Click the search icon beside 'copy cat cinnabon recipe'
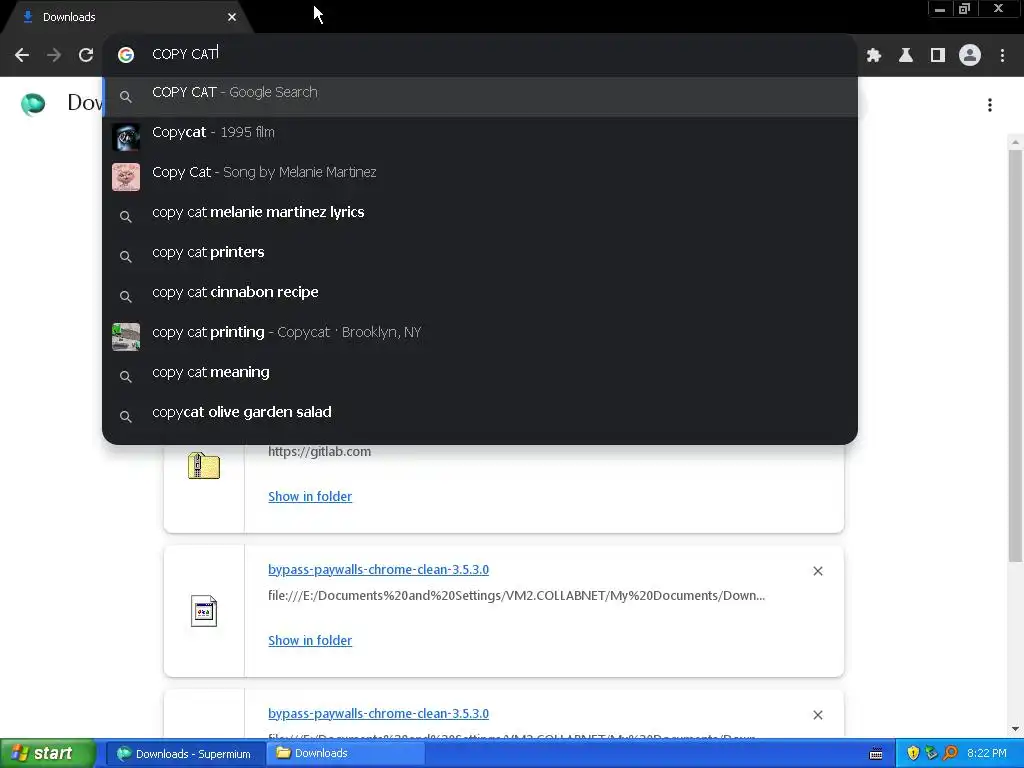1024x768 pixels. pos(125,296)
